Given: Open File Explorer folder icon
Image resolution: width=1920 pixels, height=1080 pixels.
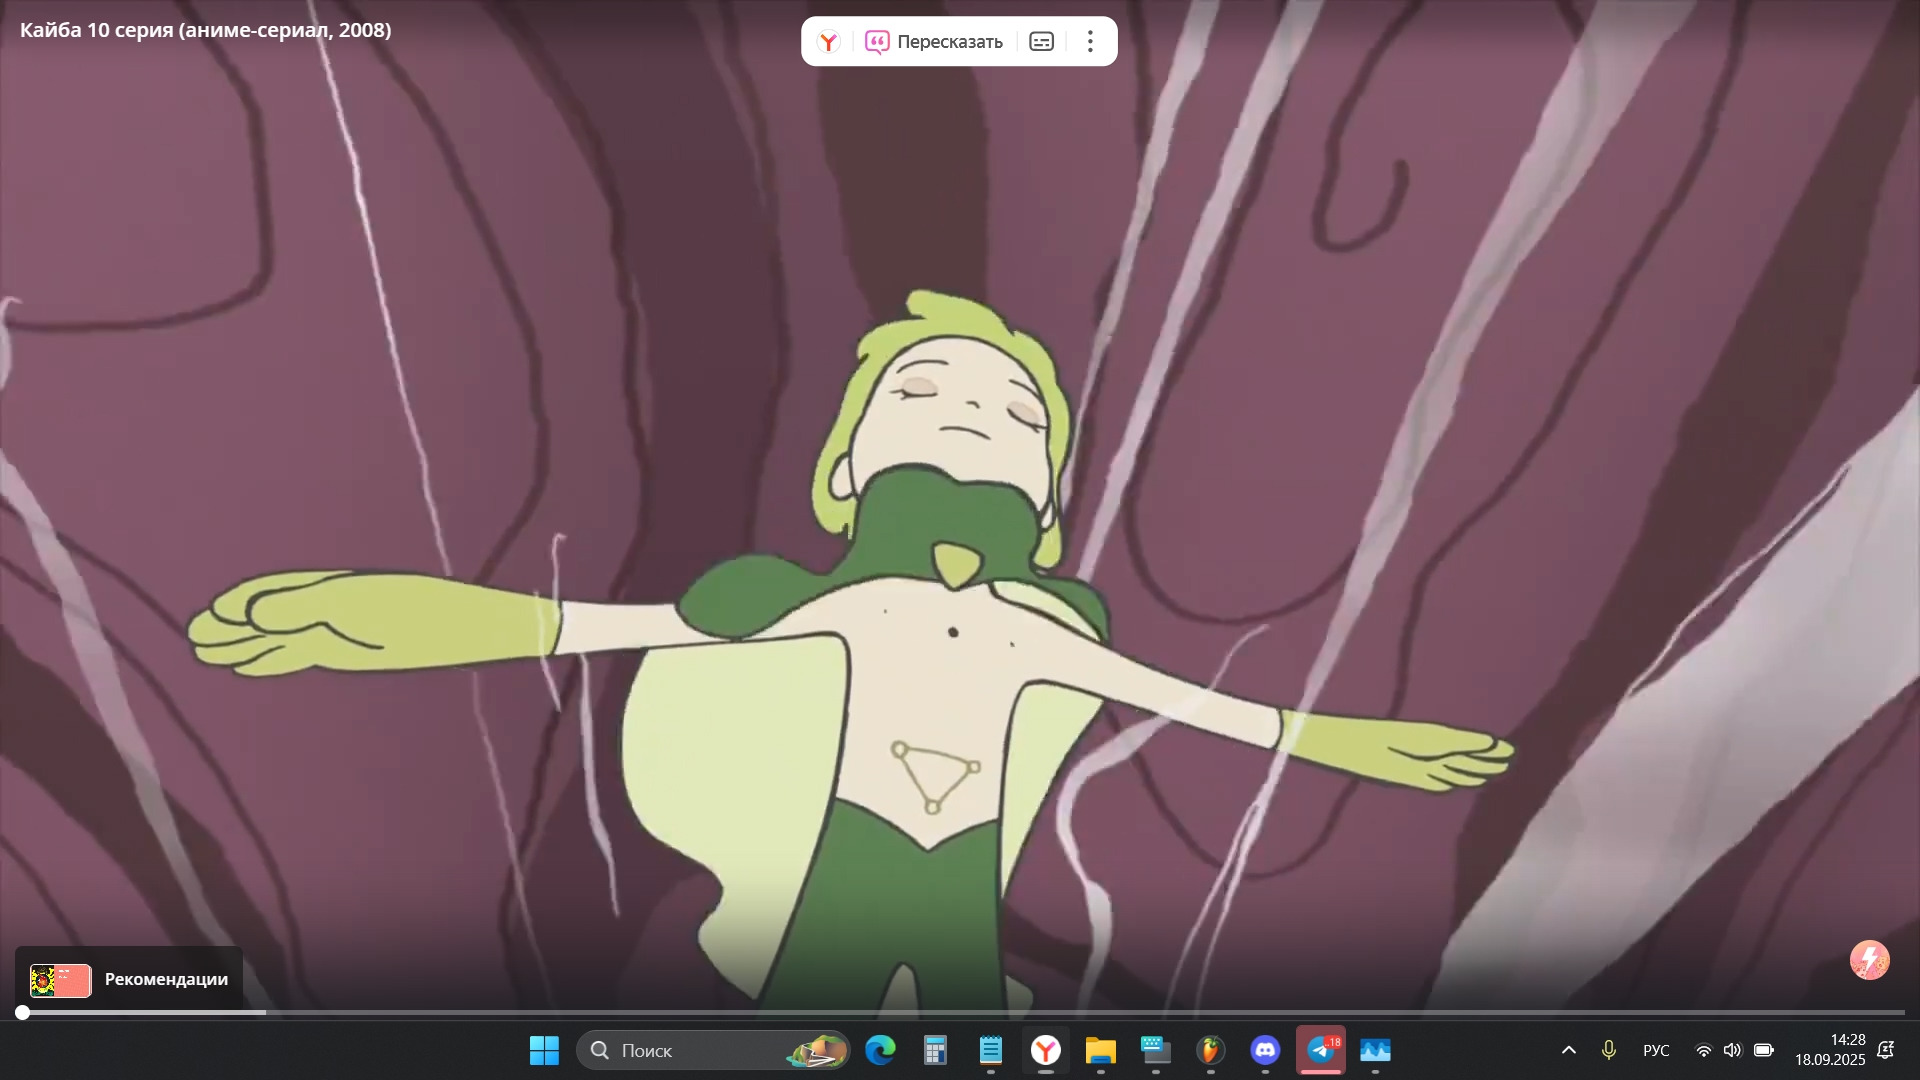Looking at the screenshot, I should pyautogui.click(x=1100, y=1051).
